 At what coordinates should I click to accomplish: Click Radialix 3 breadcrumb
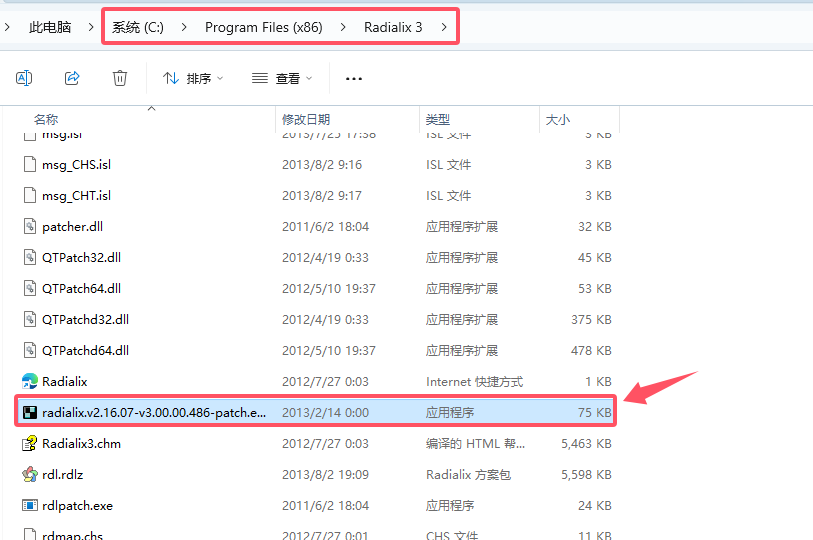(393, 27)
